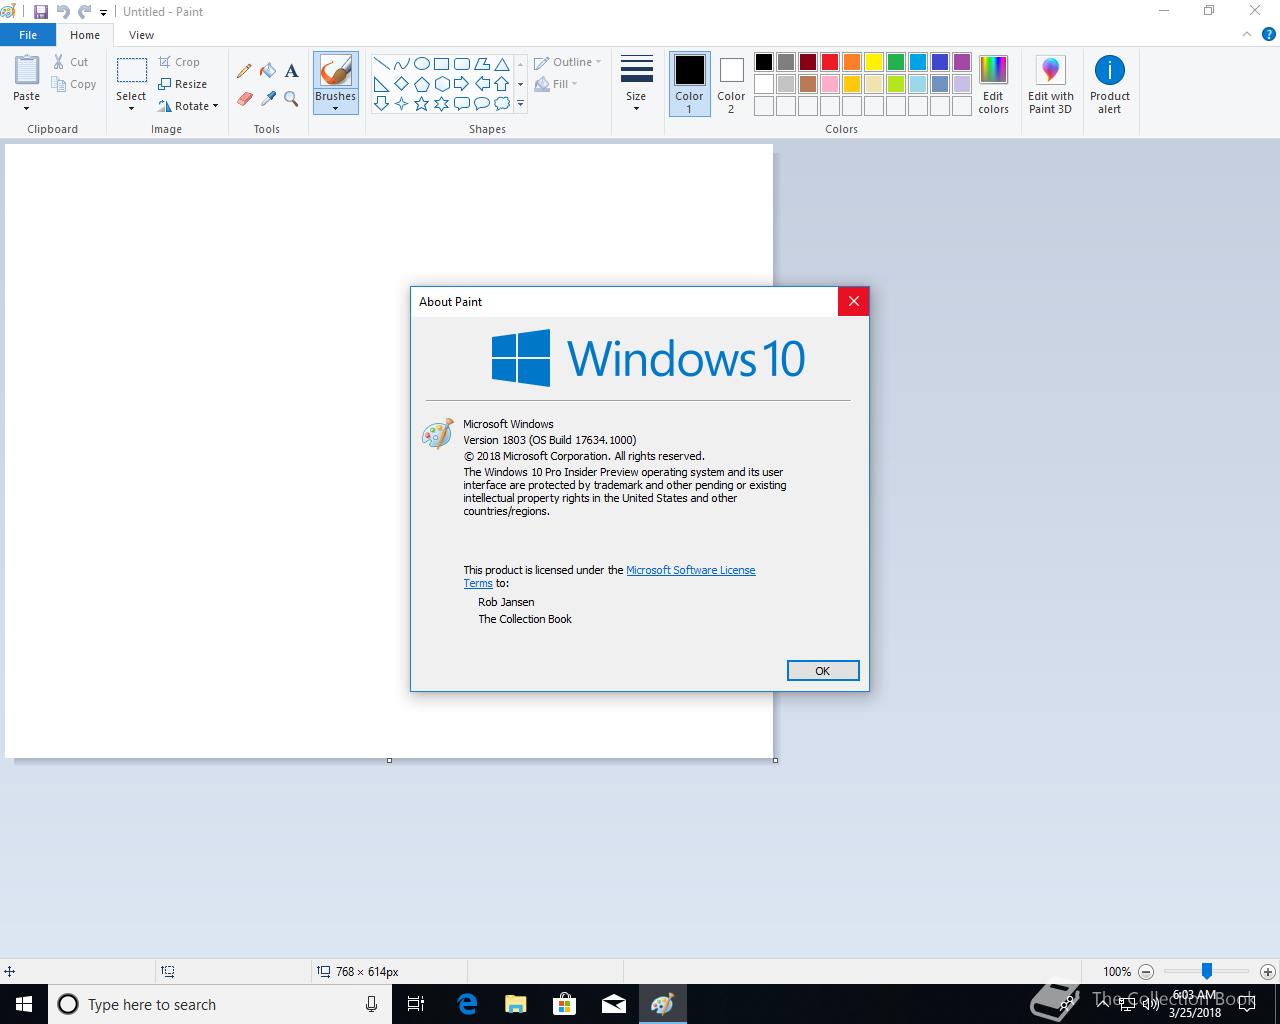This screenshot has height=1024, width=1280.
Task: Pick the Eraser tool
Action: pyautogui.click(x=244, y=98)
